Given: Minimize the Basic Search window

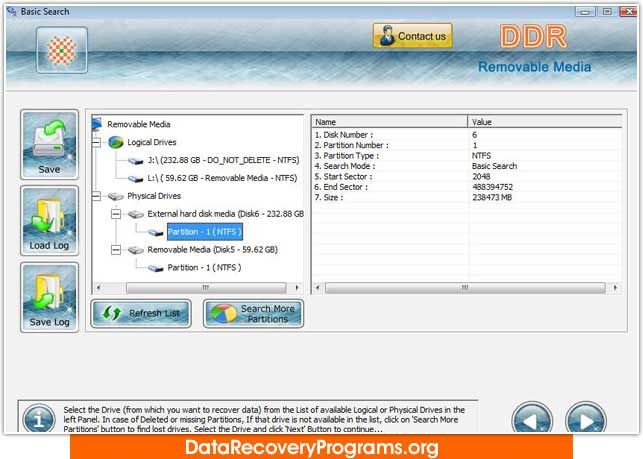Looking at the screenshot, I should pos(585,12).
